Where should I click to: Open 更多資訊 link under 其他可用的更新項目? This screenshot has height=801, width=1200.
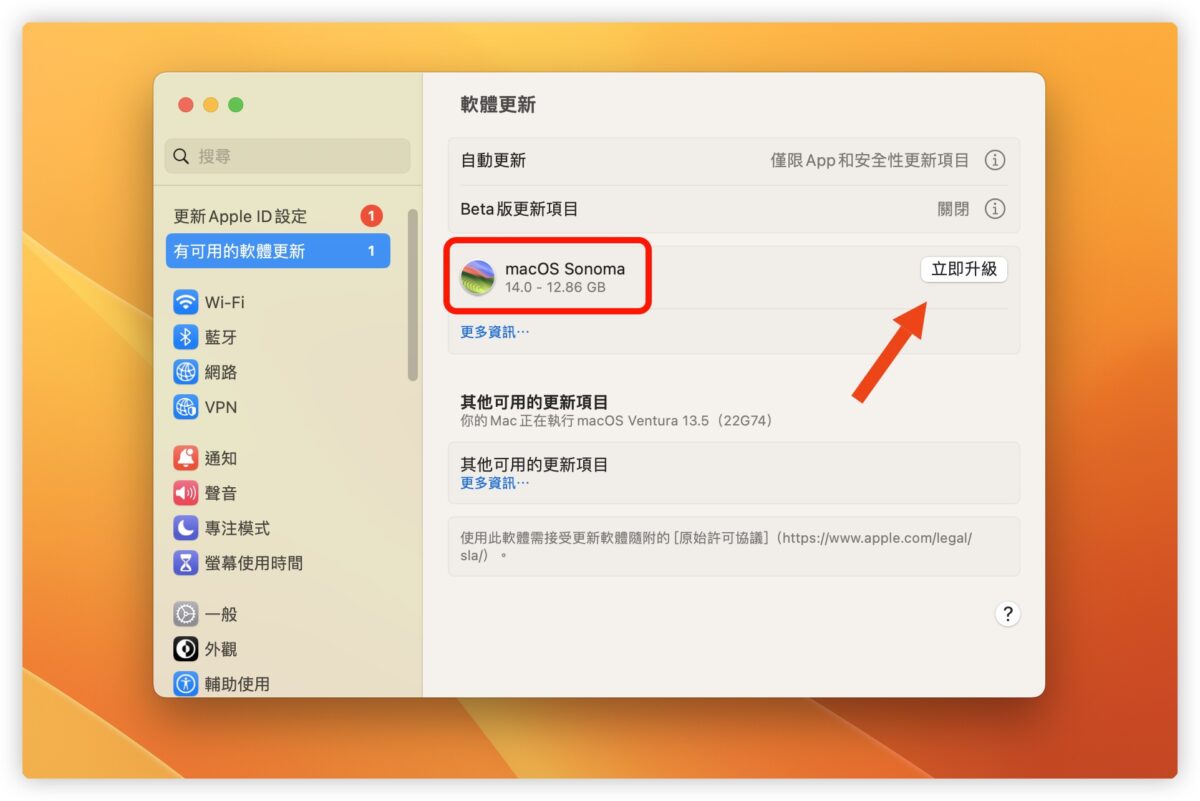click(494, 483)
